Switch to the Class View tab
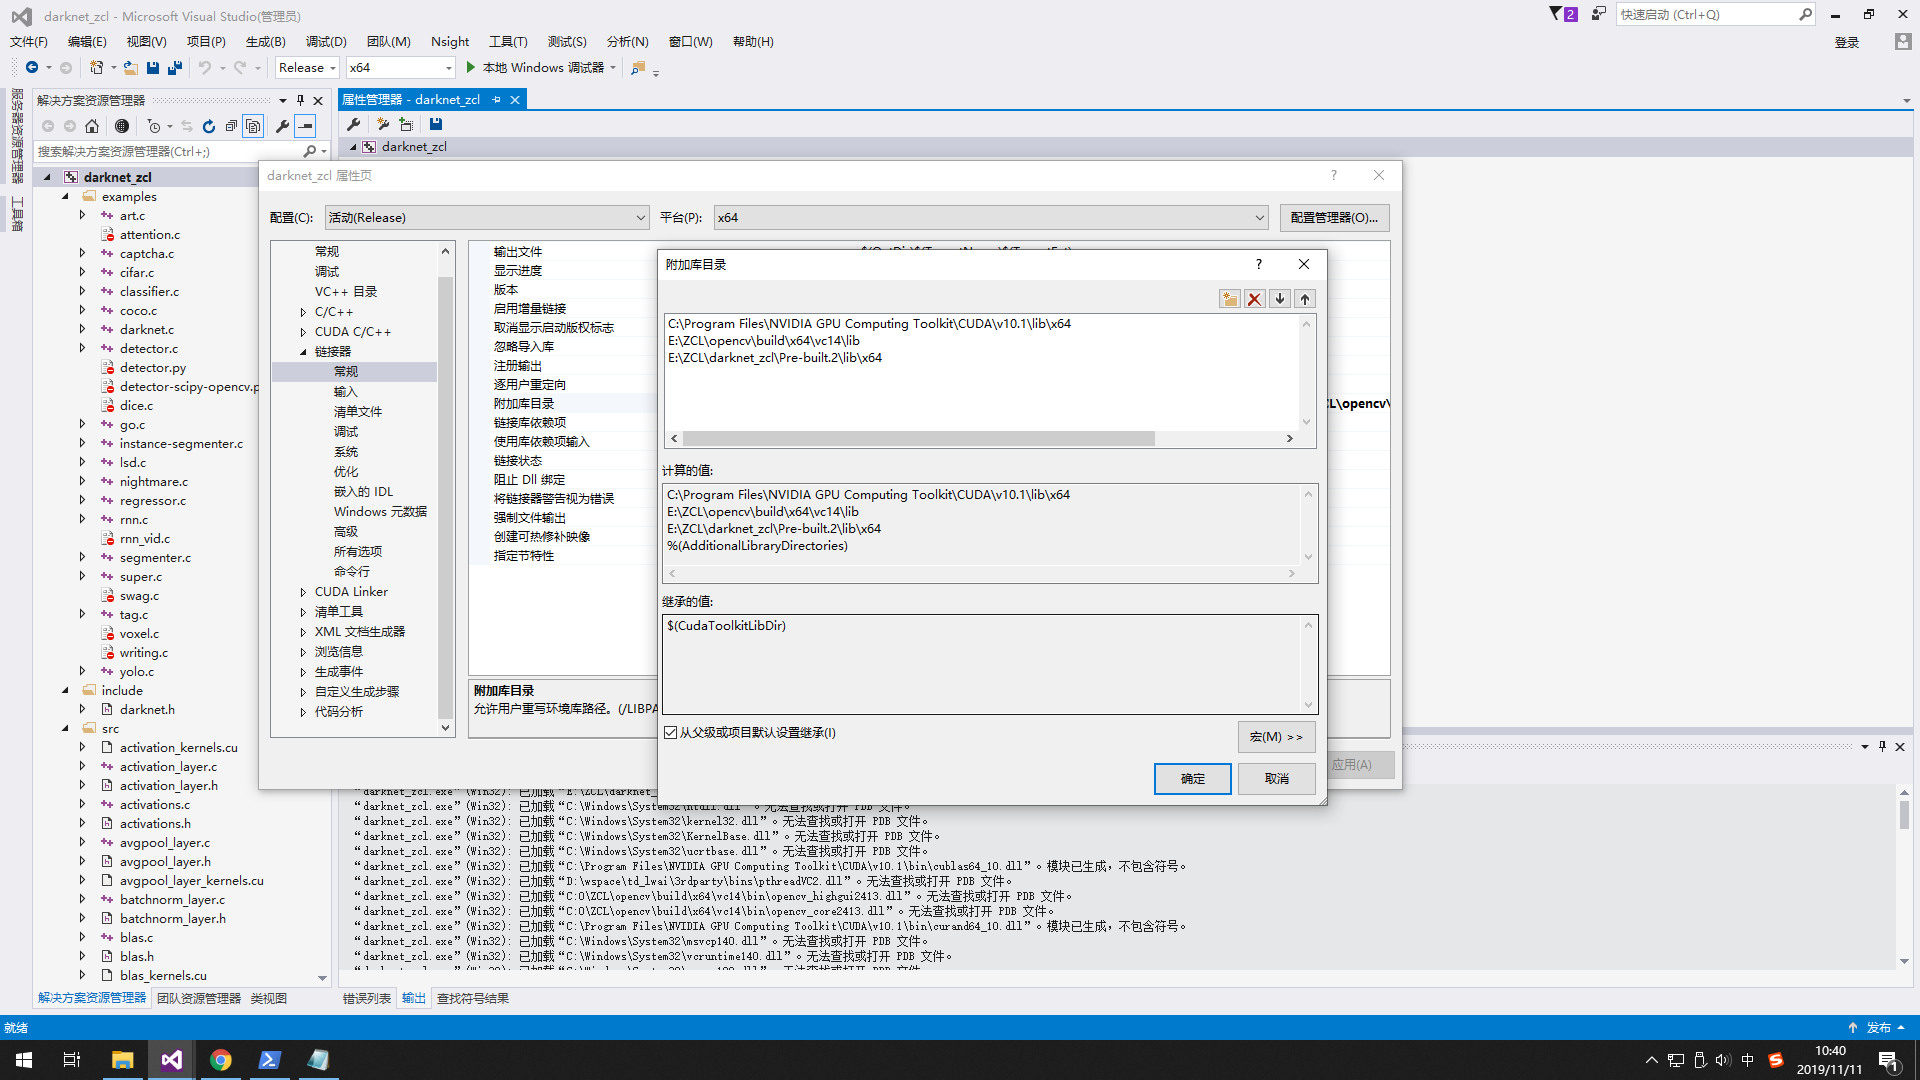Viewport: 1920px width, 1080px height. (269, 999)
